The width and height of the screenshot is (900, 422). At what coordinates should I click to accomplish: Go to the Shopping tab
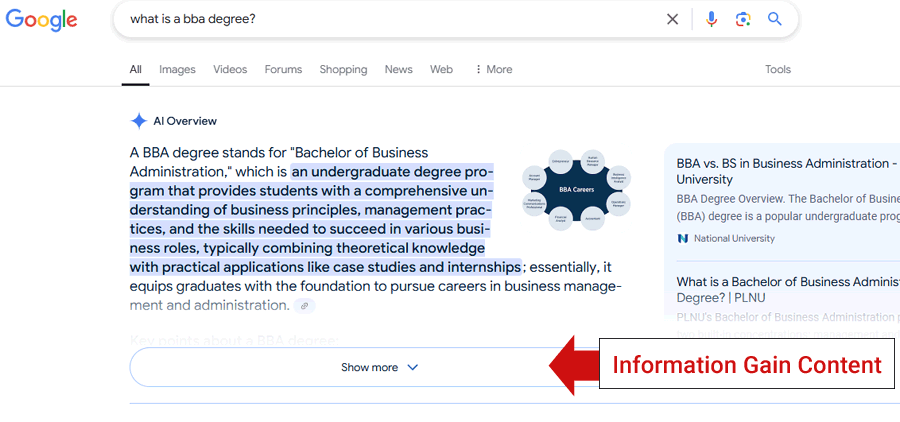(x=343, y=69)
